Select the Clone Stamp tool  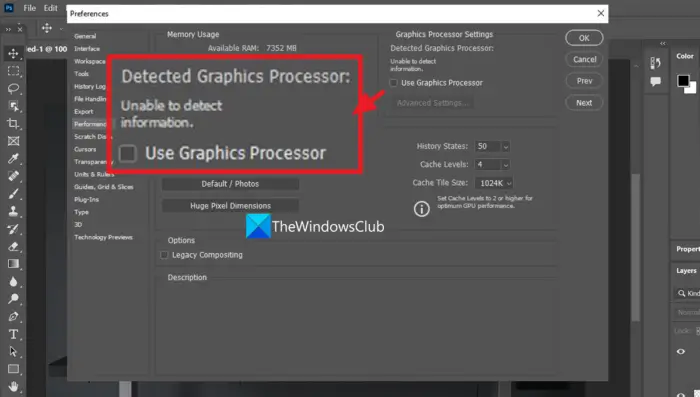pos(13,211)
